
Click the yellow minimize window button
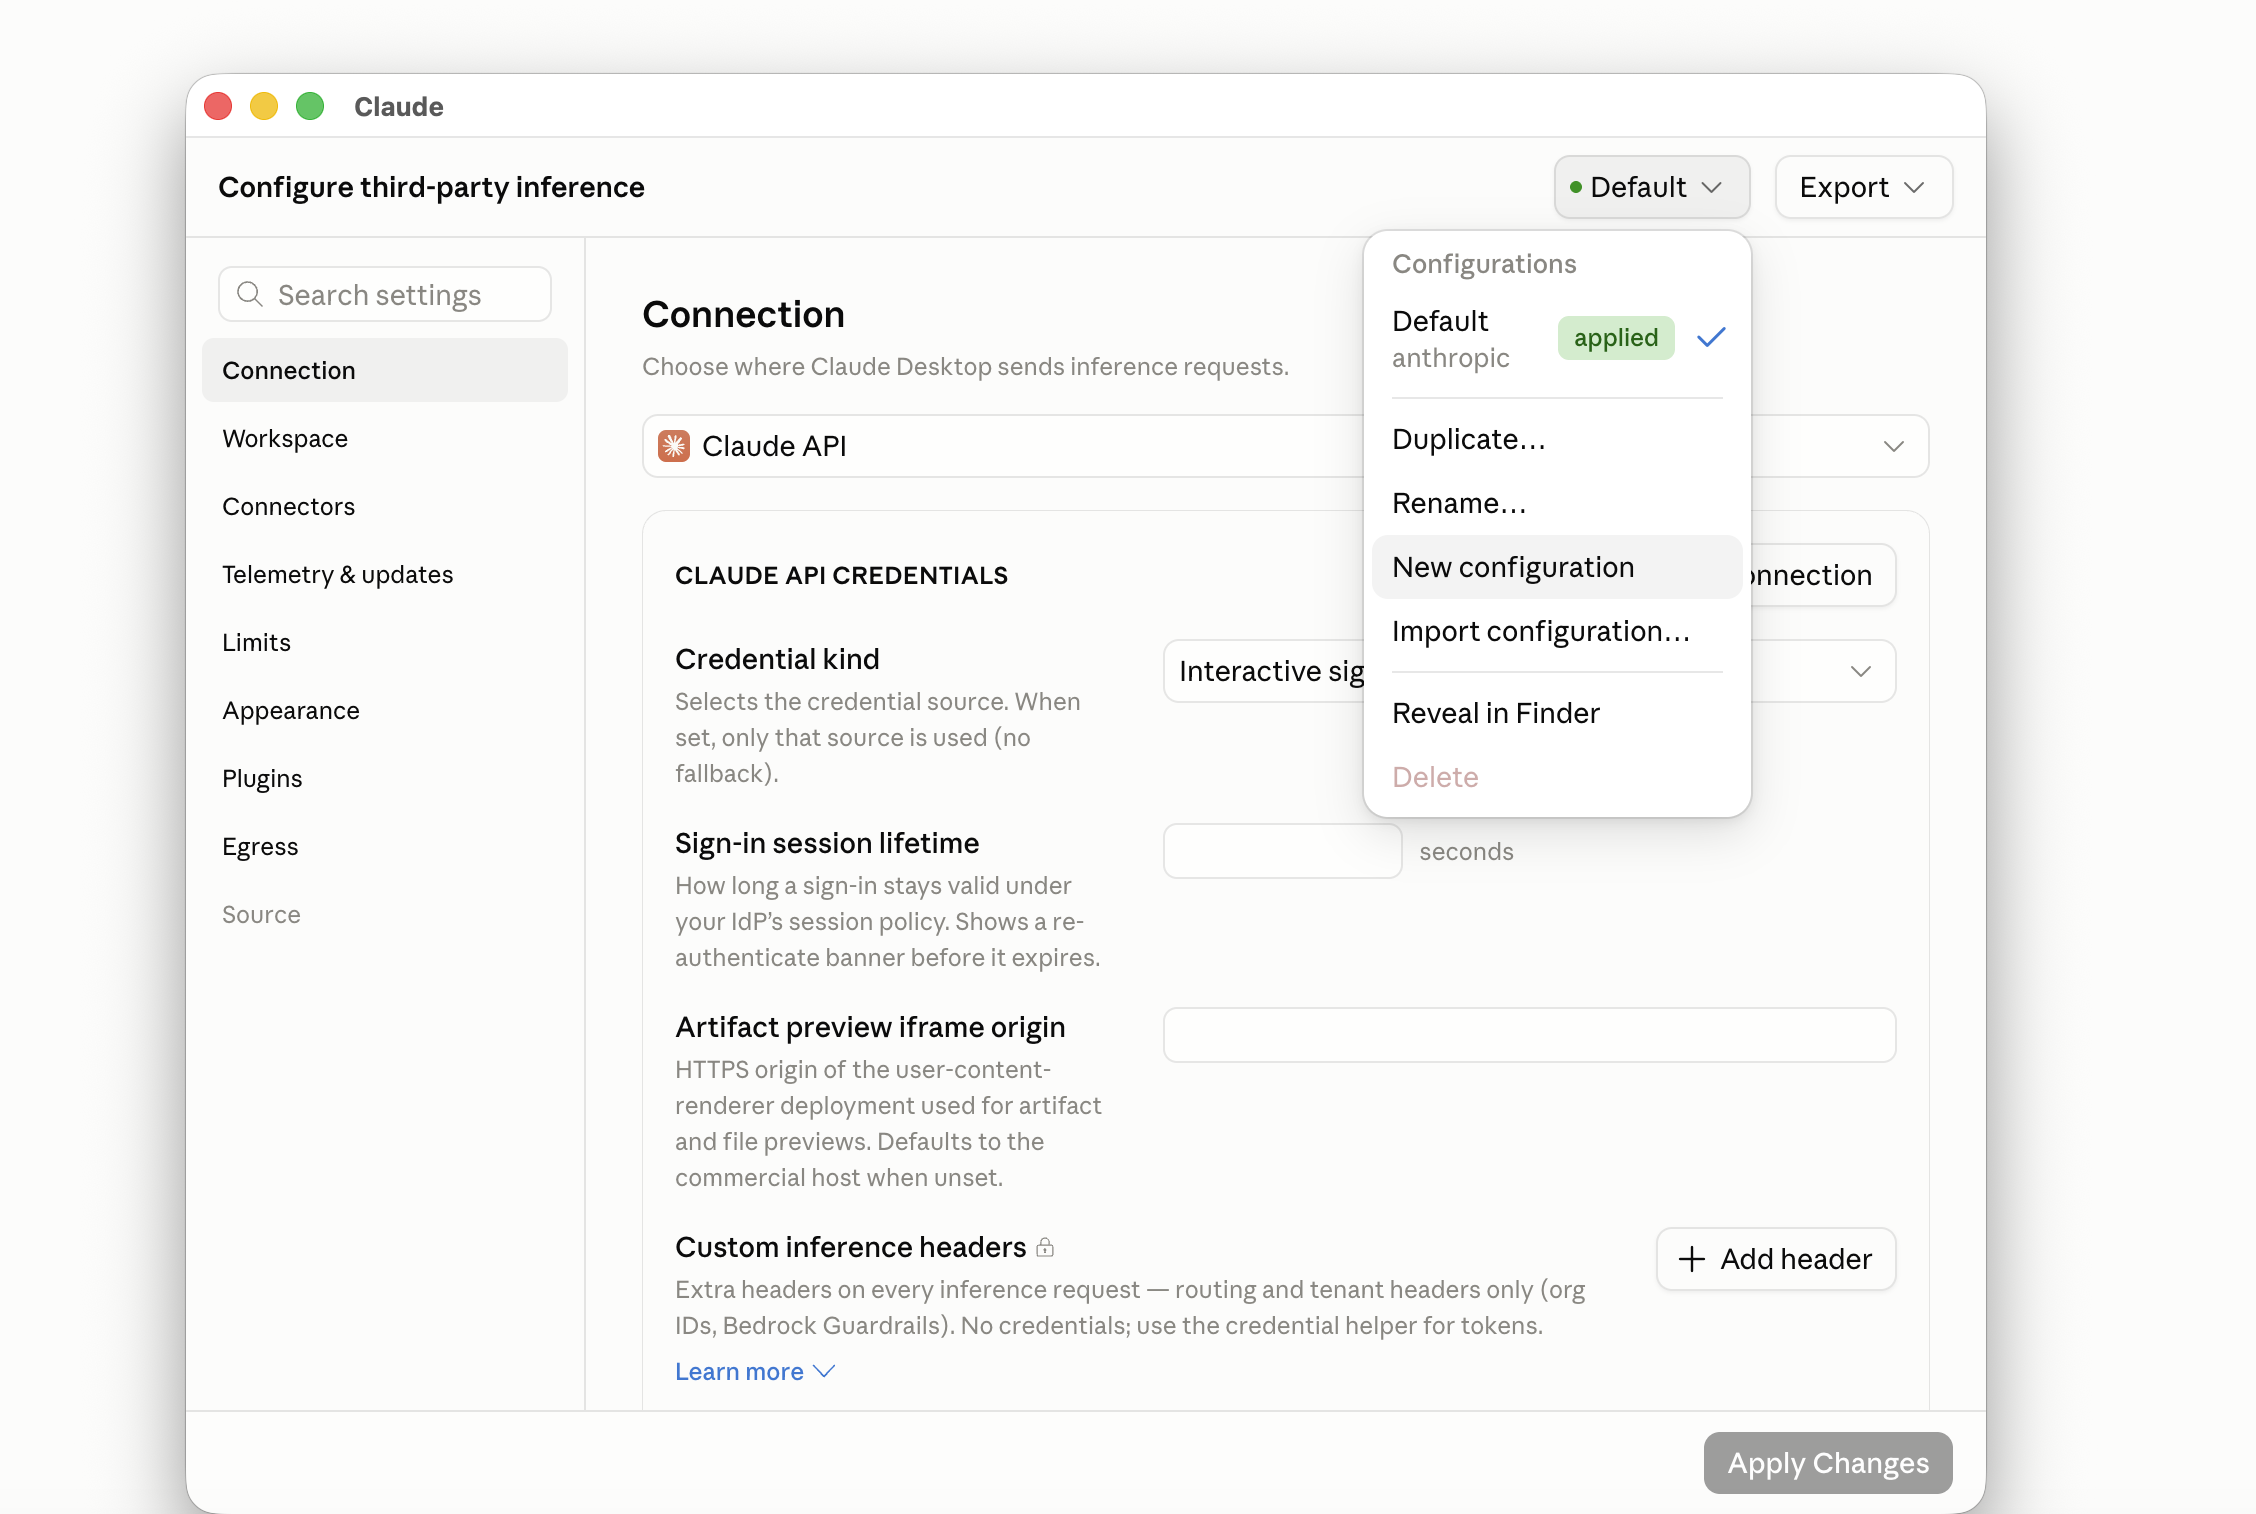point(264,106)
